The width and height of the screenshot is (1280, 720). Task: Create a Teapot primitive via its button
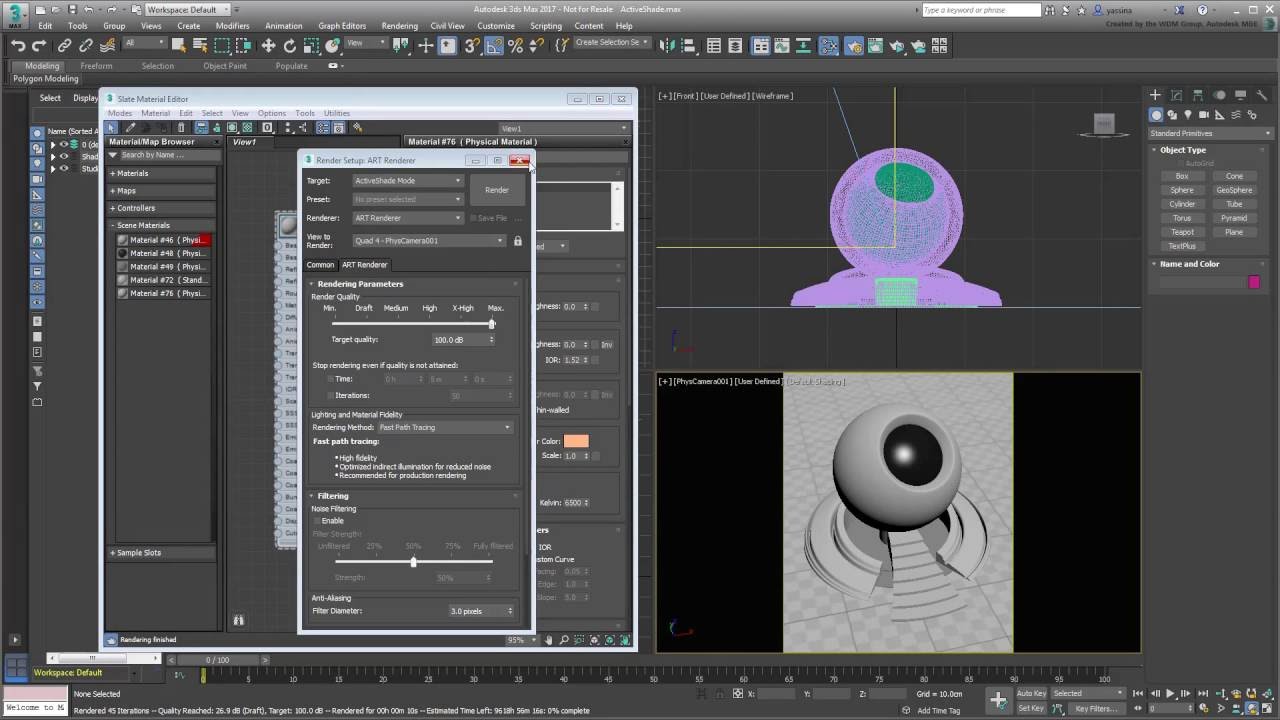(1182, 232)
